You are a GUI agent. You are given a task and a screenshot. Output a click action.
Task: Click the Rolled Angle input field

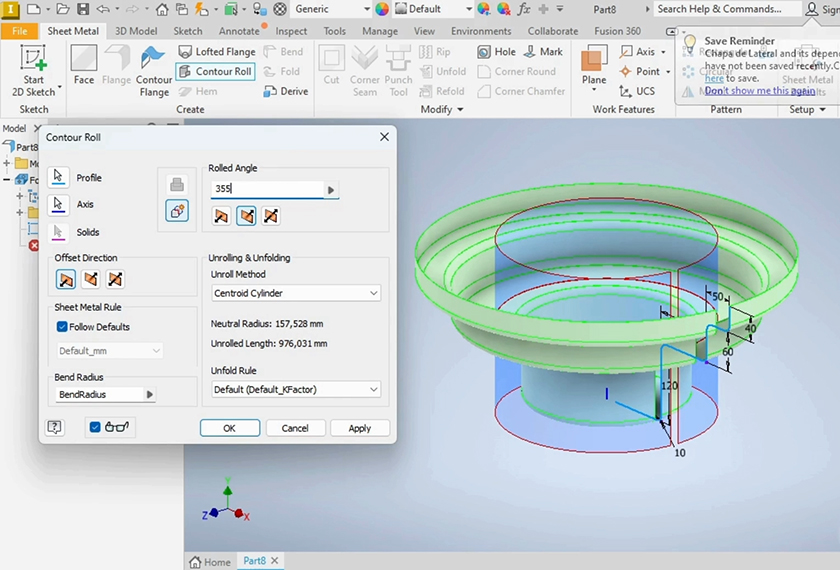(x=267, y=189)
